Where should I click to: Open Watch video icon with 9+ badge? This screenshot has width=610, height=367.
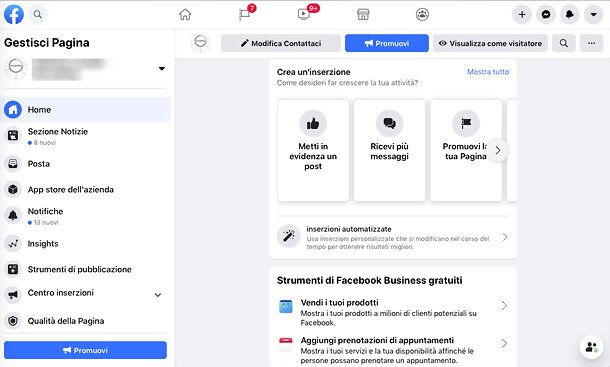304,14
